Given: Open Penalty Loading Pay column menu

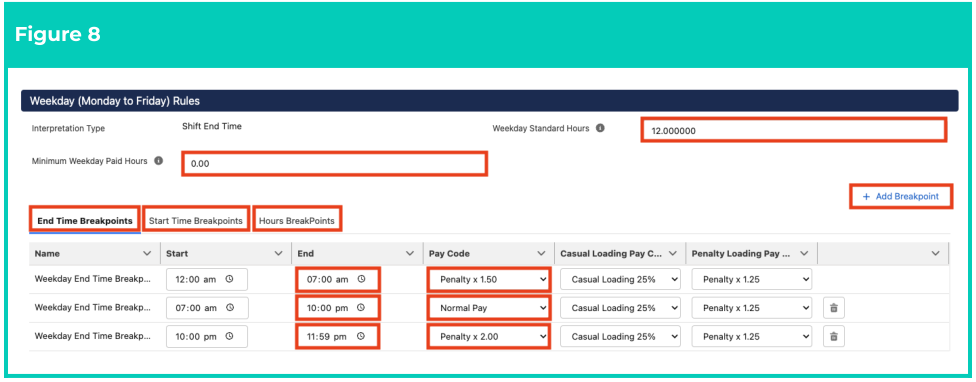Looking at the screenshot, I should click(x=804, y=253).
